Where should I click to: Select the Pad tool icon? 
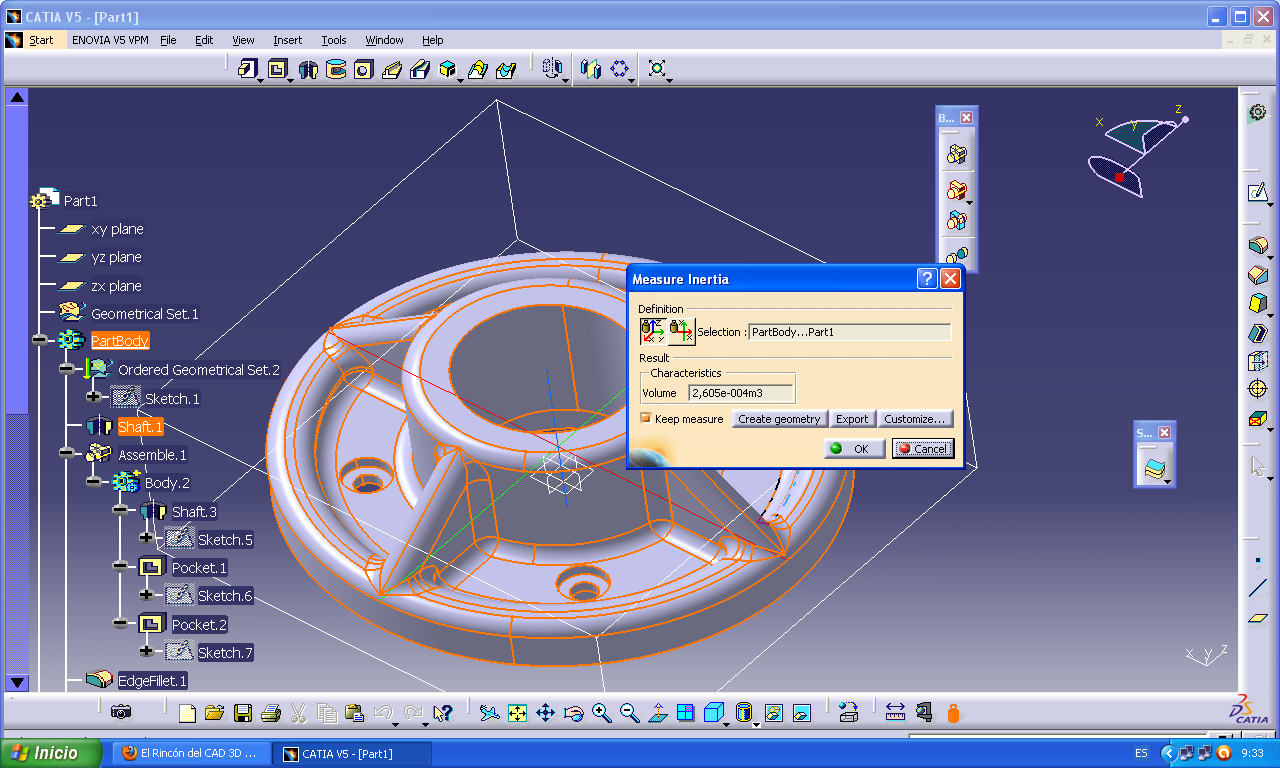pos(247,69)
